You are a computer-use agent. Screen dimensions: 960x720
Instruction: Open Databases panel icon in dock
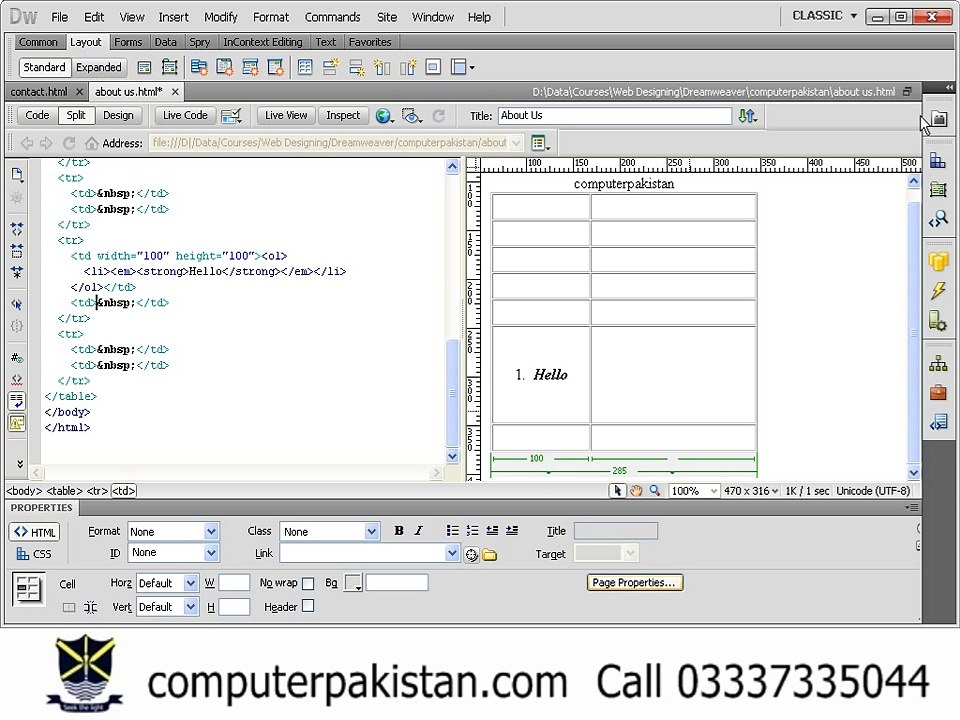pyautogui.click(x=937, y=261)
